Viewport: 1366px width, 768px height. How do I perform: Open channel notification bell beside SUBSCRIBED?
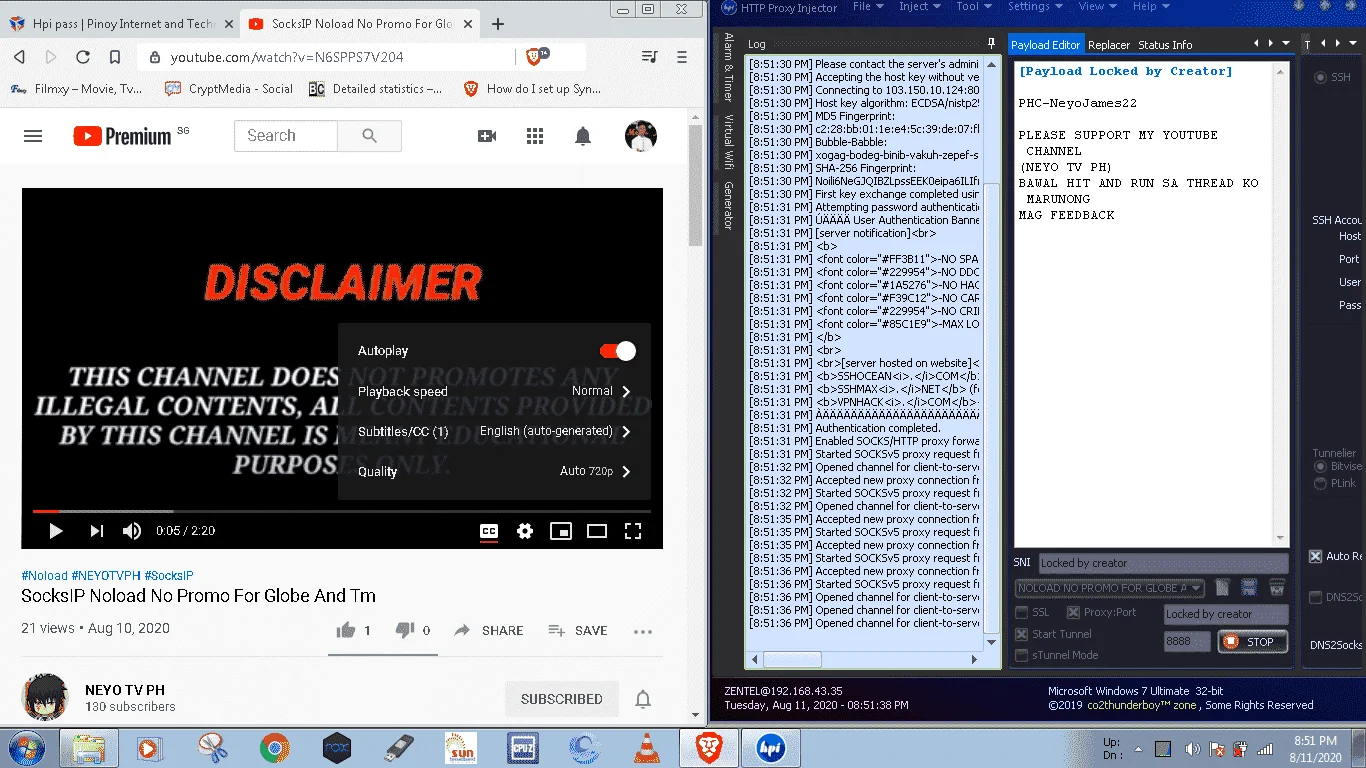(643, 699)
